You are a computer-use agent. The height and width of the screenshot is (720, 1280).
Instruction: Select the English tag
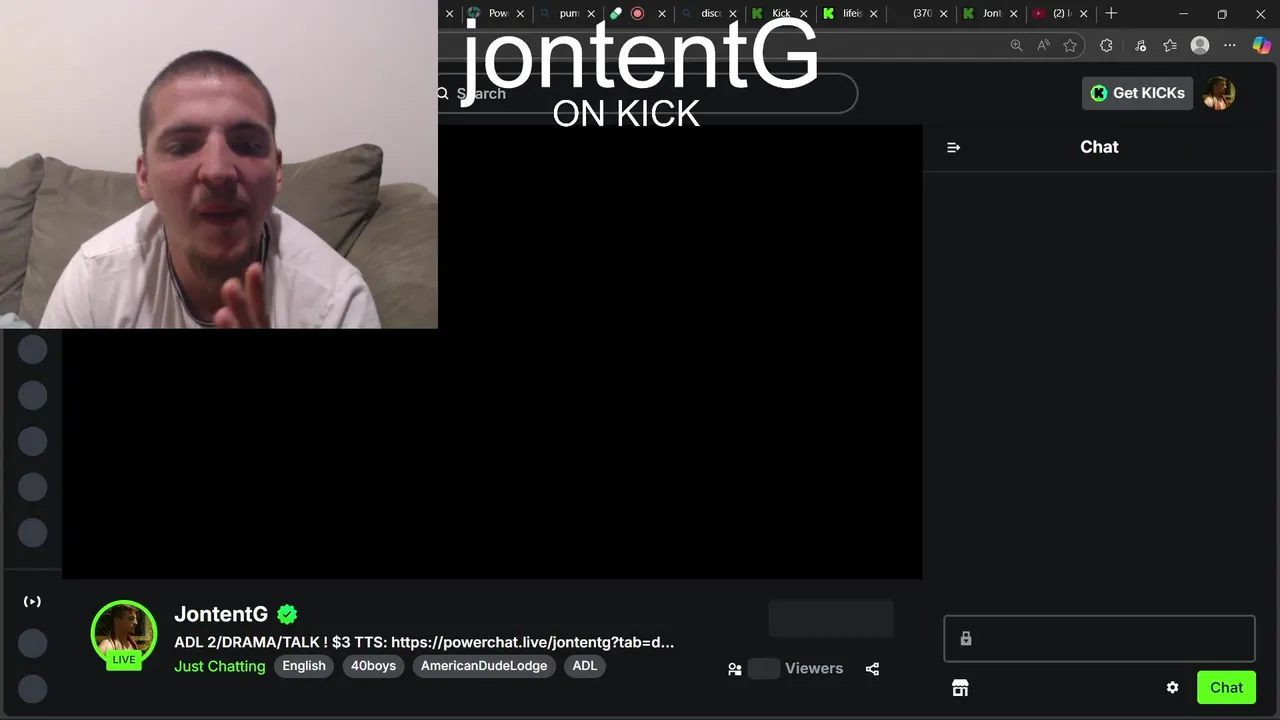click(304, 666)
